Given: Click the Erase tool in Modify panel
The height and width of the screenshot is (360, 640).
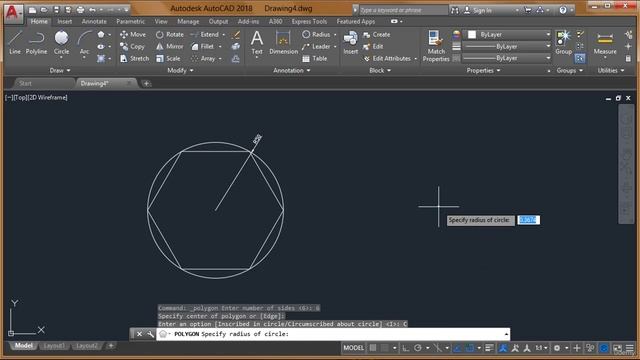Looking at the screenshot, I should coord(236,35).
